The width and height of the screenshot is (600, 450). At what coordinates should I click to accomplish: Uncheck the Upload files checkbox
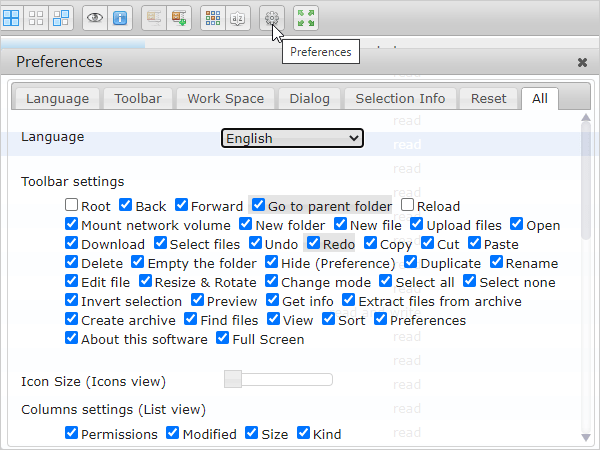point(417,224)
